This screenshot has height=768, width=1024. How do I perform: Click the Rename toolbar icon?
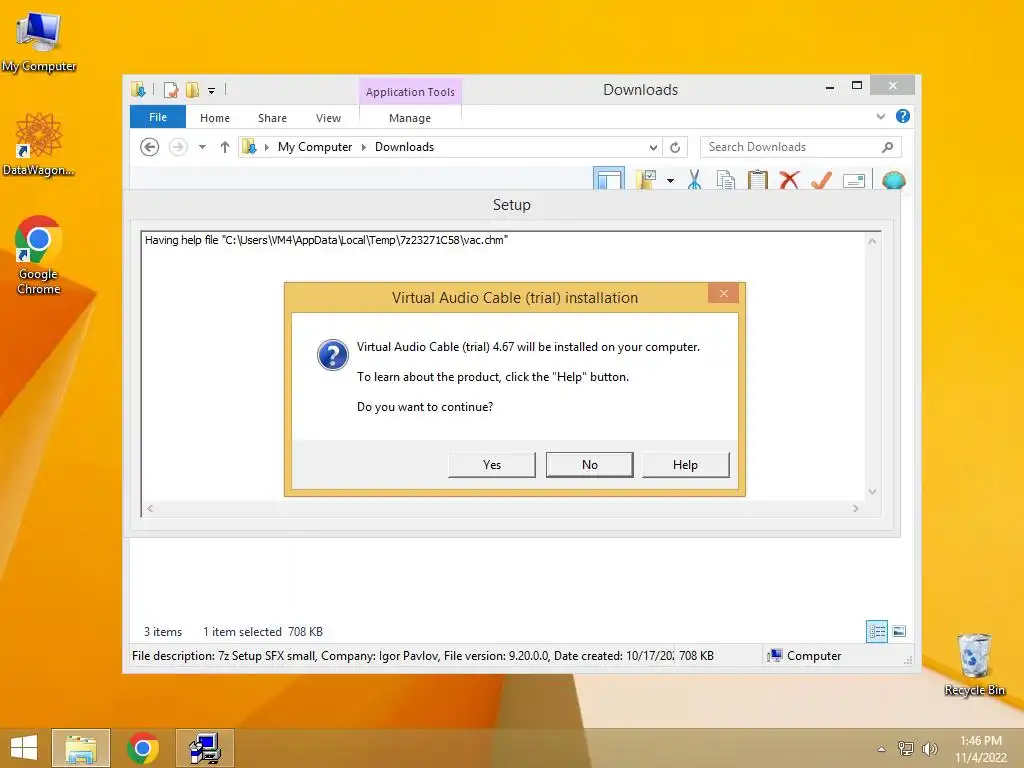click(854, 180)
